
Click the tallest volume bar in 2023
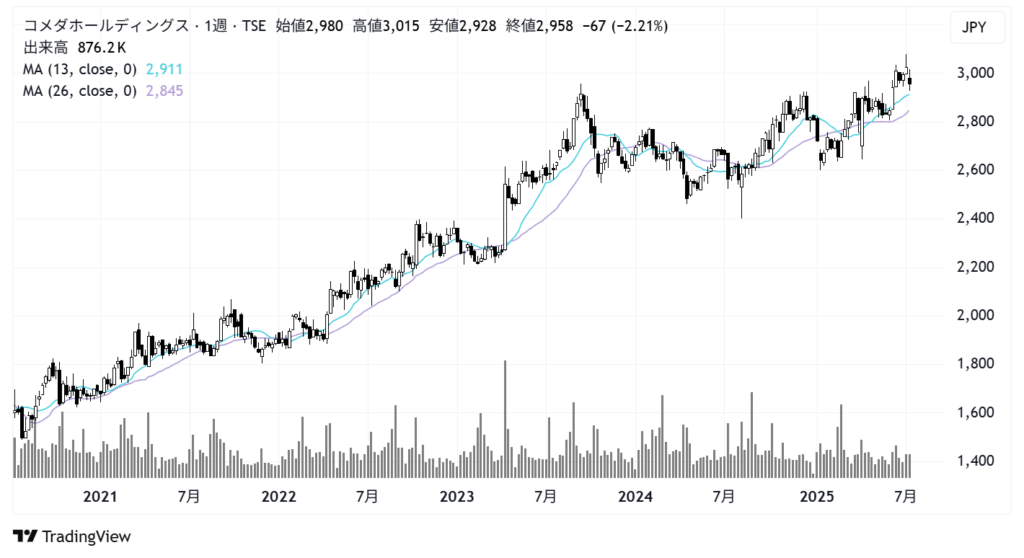[x=505, y=419]
